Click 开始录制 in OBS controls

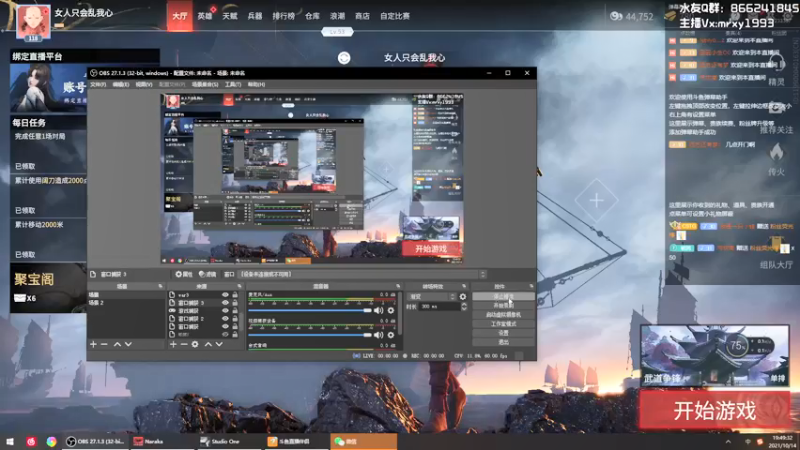(504, 306)
